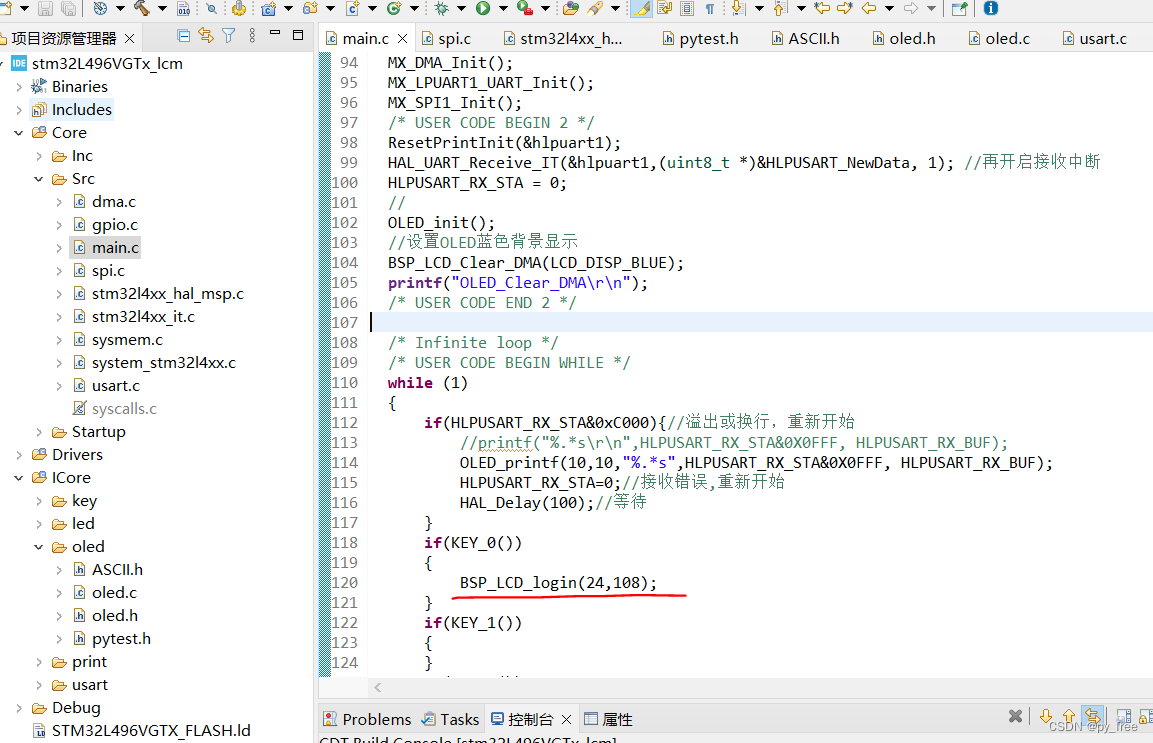This screenshot has width=1153, height=743.
Task: Select STM32L496VGTX_FLASH.ld file in tree
Action: point(151,731)
